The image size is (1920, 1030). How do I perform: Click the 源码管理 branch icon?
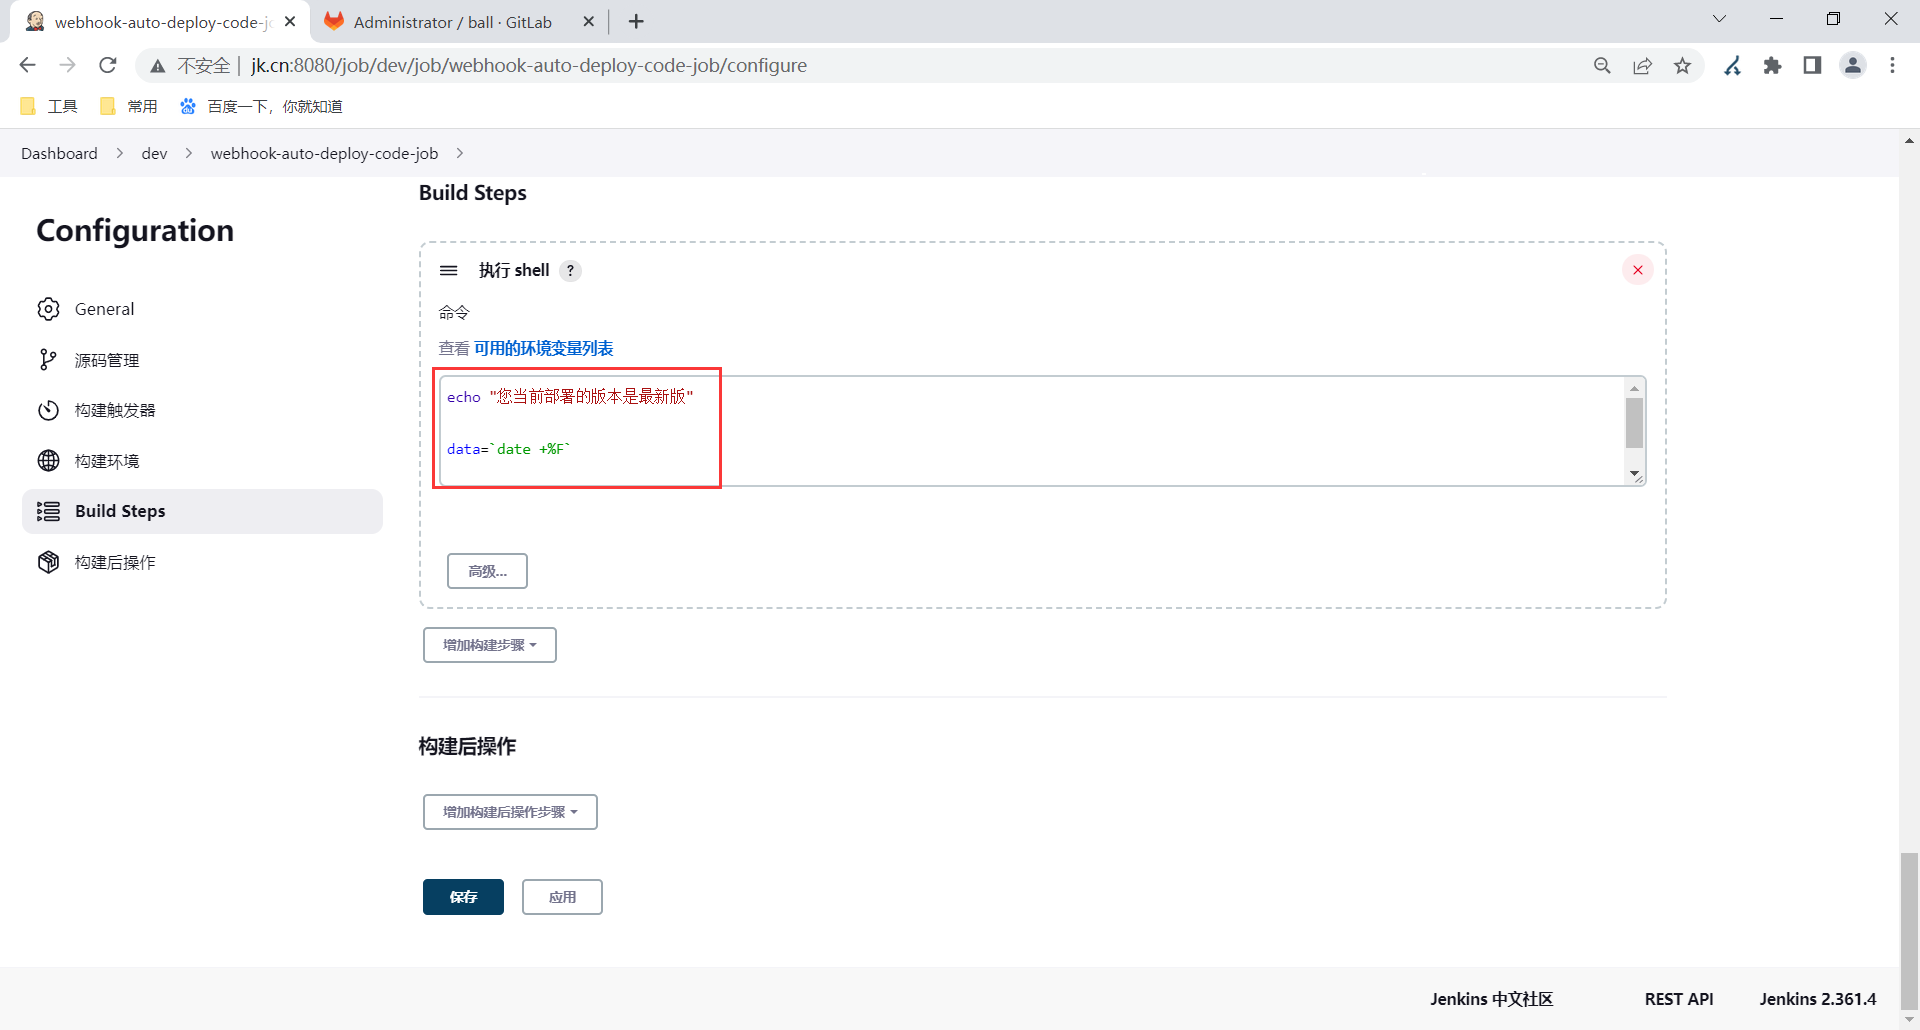pyautogui.click(x=48, y=360)
